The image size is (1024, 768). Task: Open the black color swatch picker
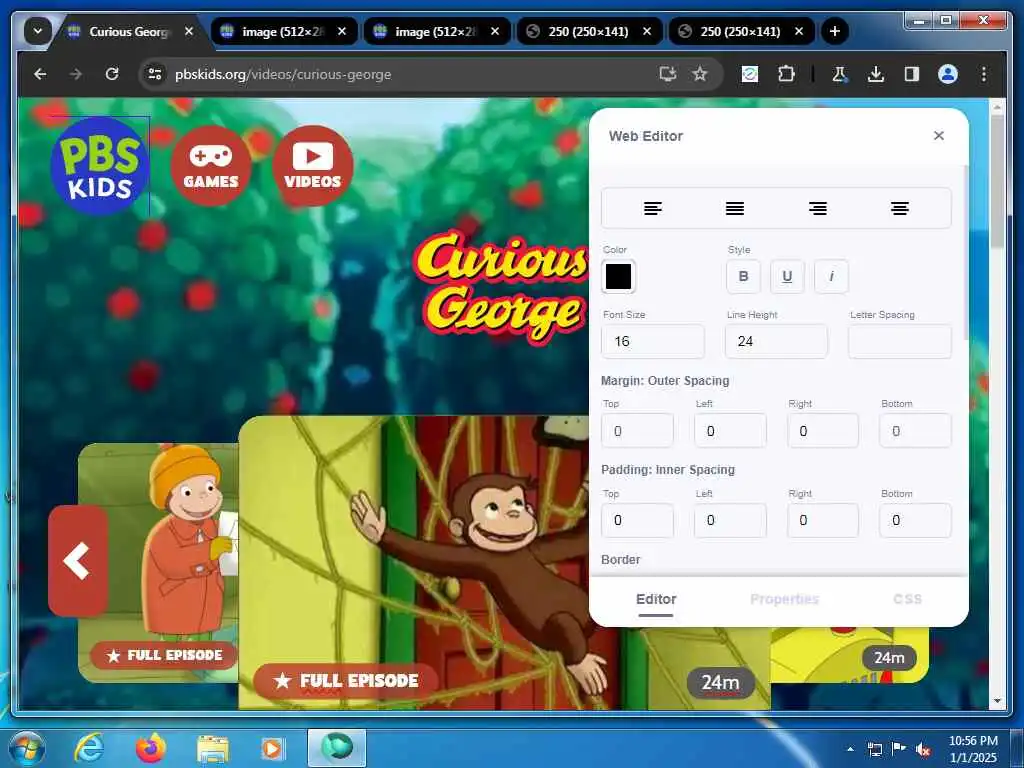618,276
